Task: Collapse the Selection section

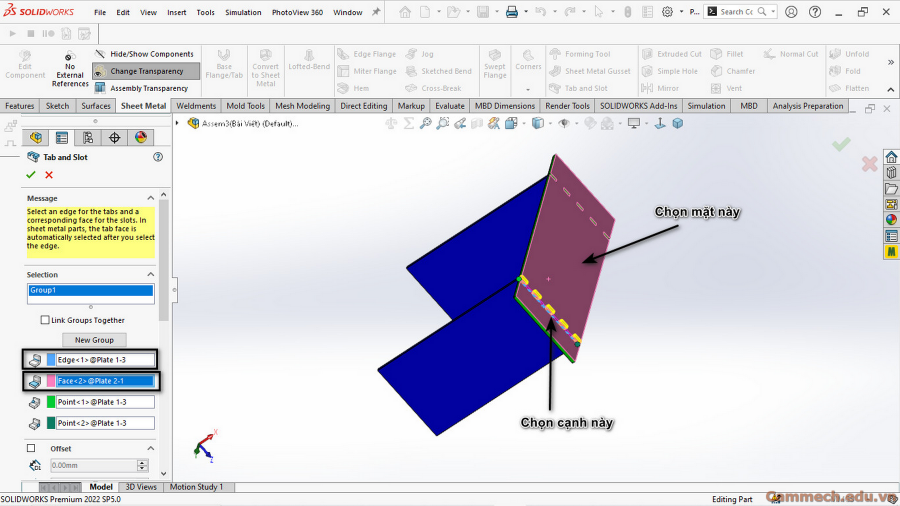Action: pos(150,275)
